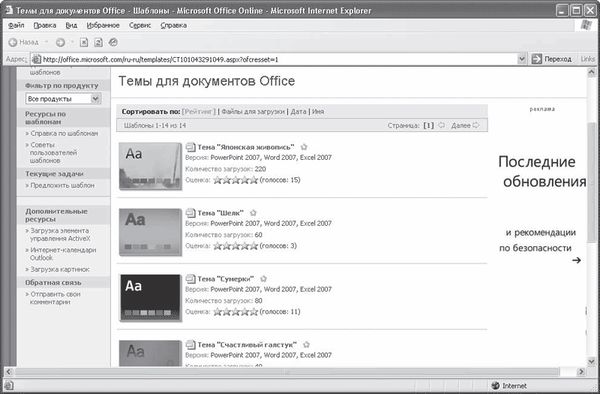Open the Вид menu
The height and width of the screenshot is (394, 600).
pyautogui.click(x=71, y=25)
